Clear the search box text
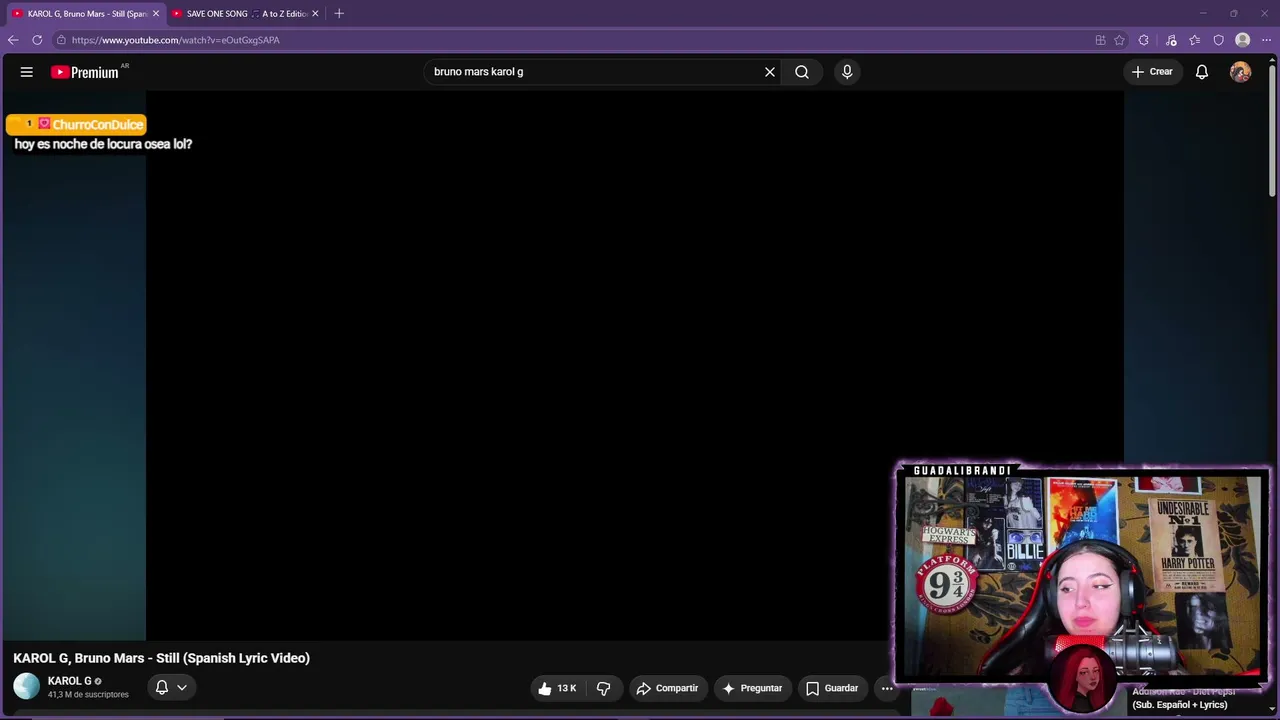Screen dimensions: 1280x720 [x=770, y=72]
